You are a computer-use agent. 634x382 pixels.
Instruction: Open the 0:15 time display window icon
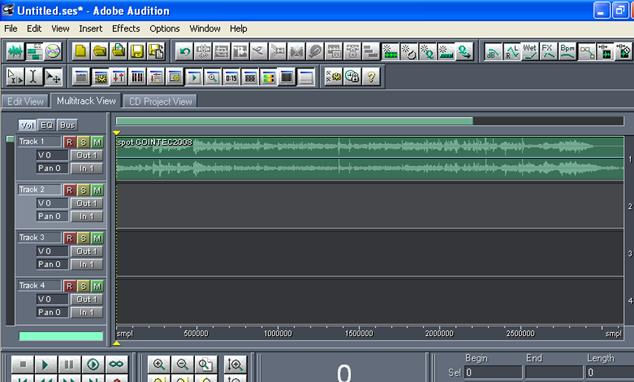tap(231, 76)
